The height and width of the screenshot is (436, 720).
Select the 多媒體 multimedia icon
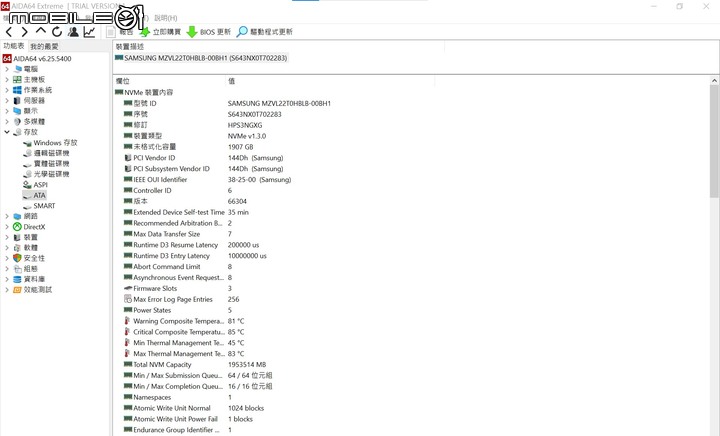pos(17,122)
